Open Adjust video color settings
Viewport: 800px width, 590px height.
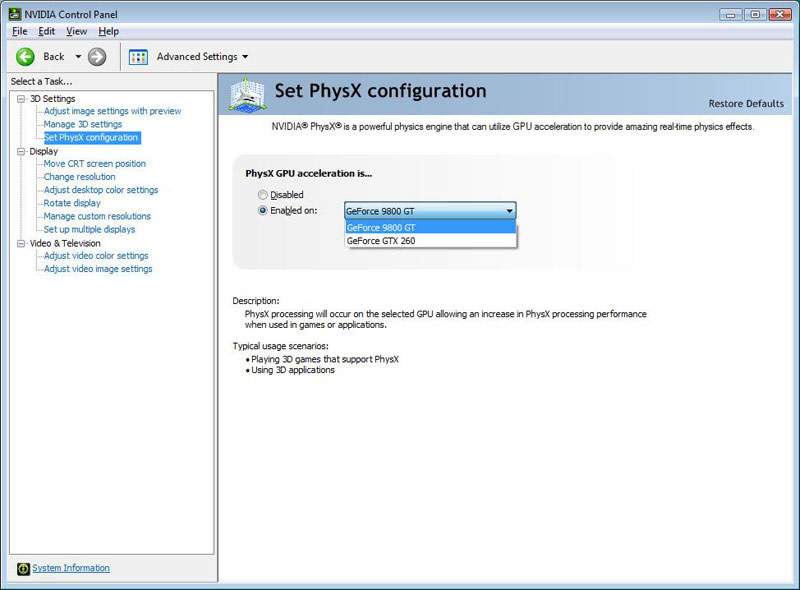coord(96,256)
